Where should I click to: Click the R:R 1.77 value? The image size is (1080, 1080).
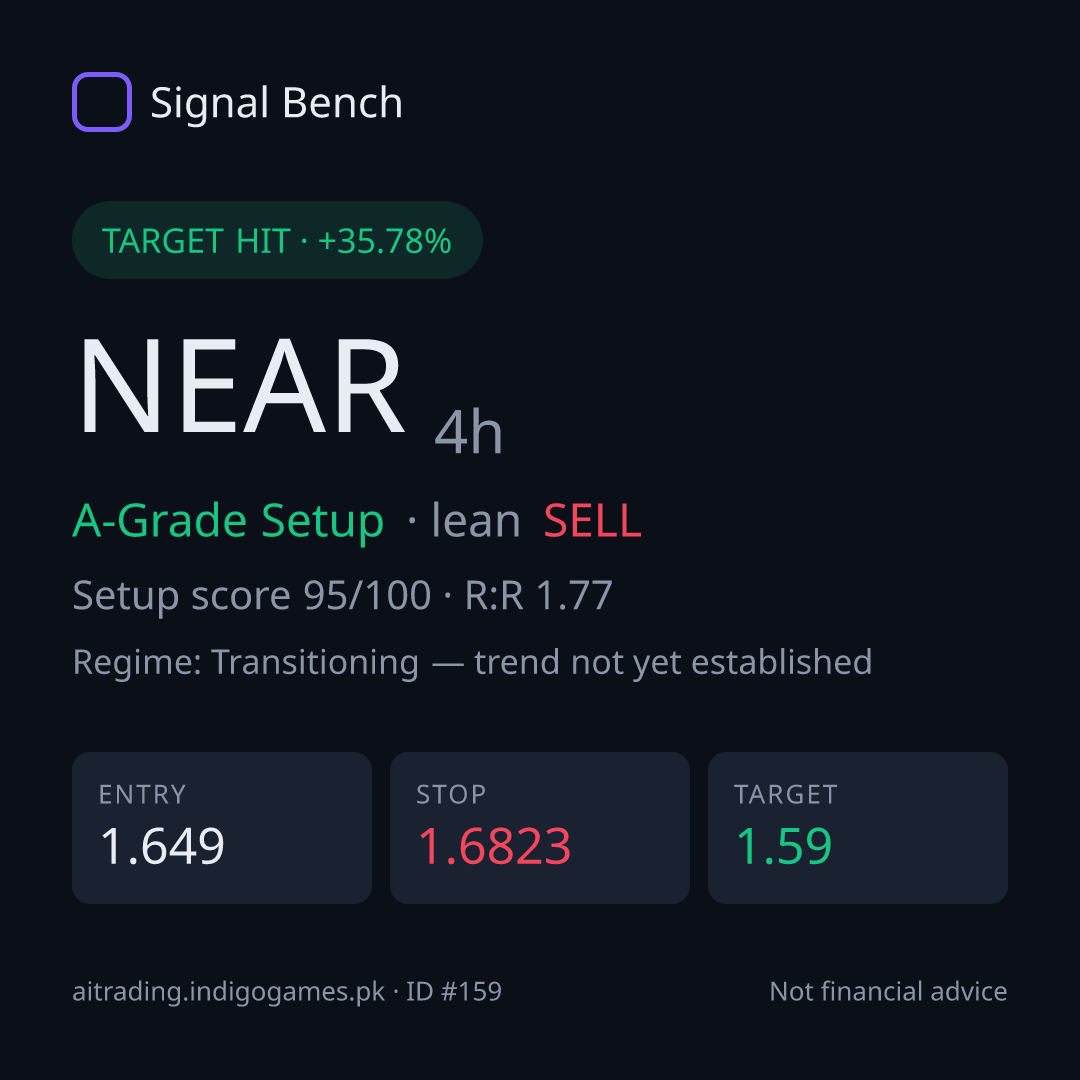pyautogui.click(x=539, y=595)
